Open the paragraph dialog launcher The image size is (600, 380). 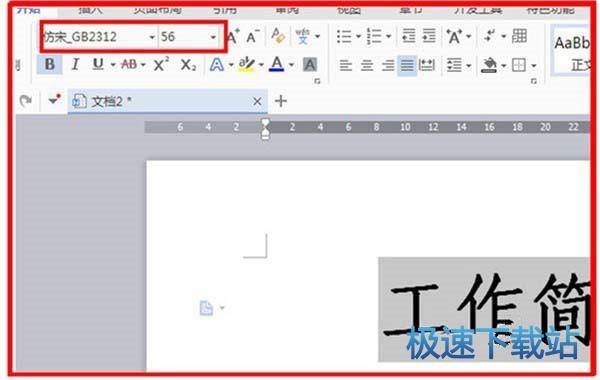click(534, 81)
